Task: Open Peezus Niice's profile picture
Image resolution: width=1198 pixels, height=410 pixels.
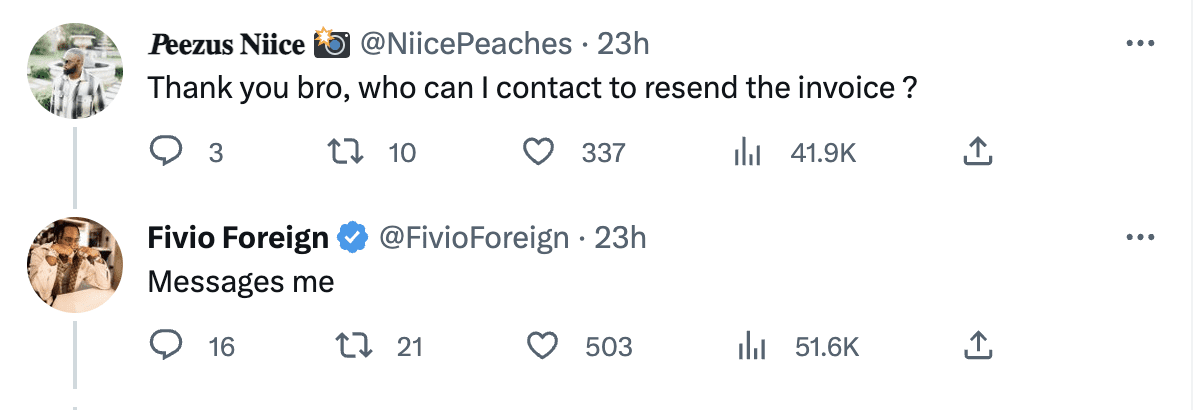Action: pyautogui.click(x=75, y=71)
